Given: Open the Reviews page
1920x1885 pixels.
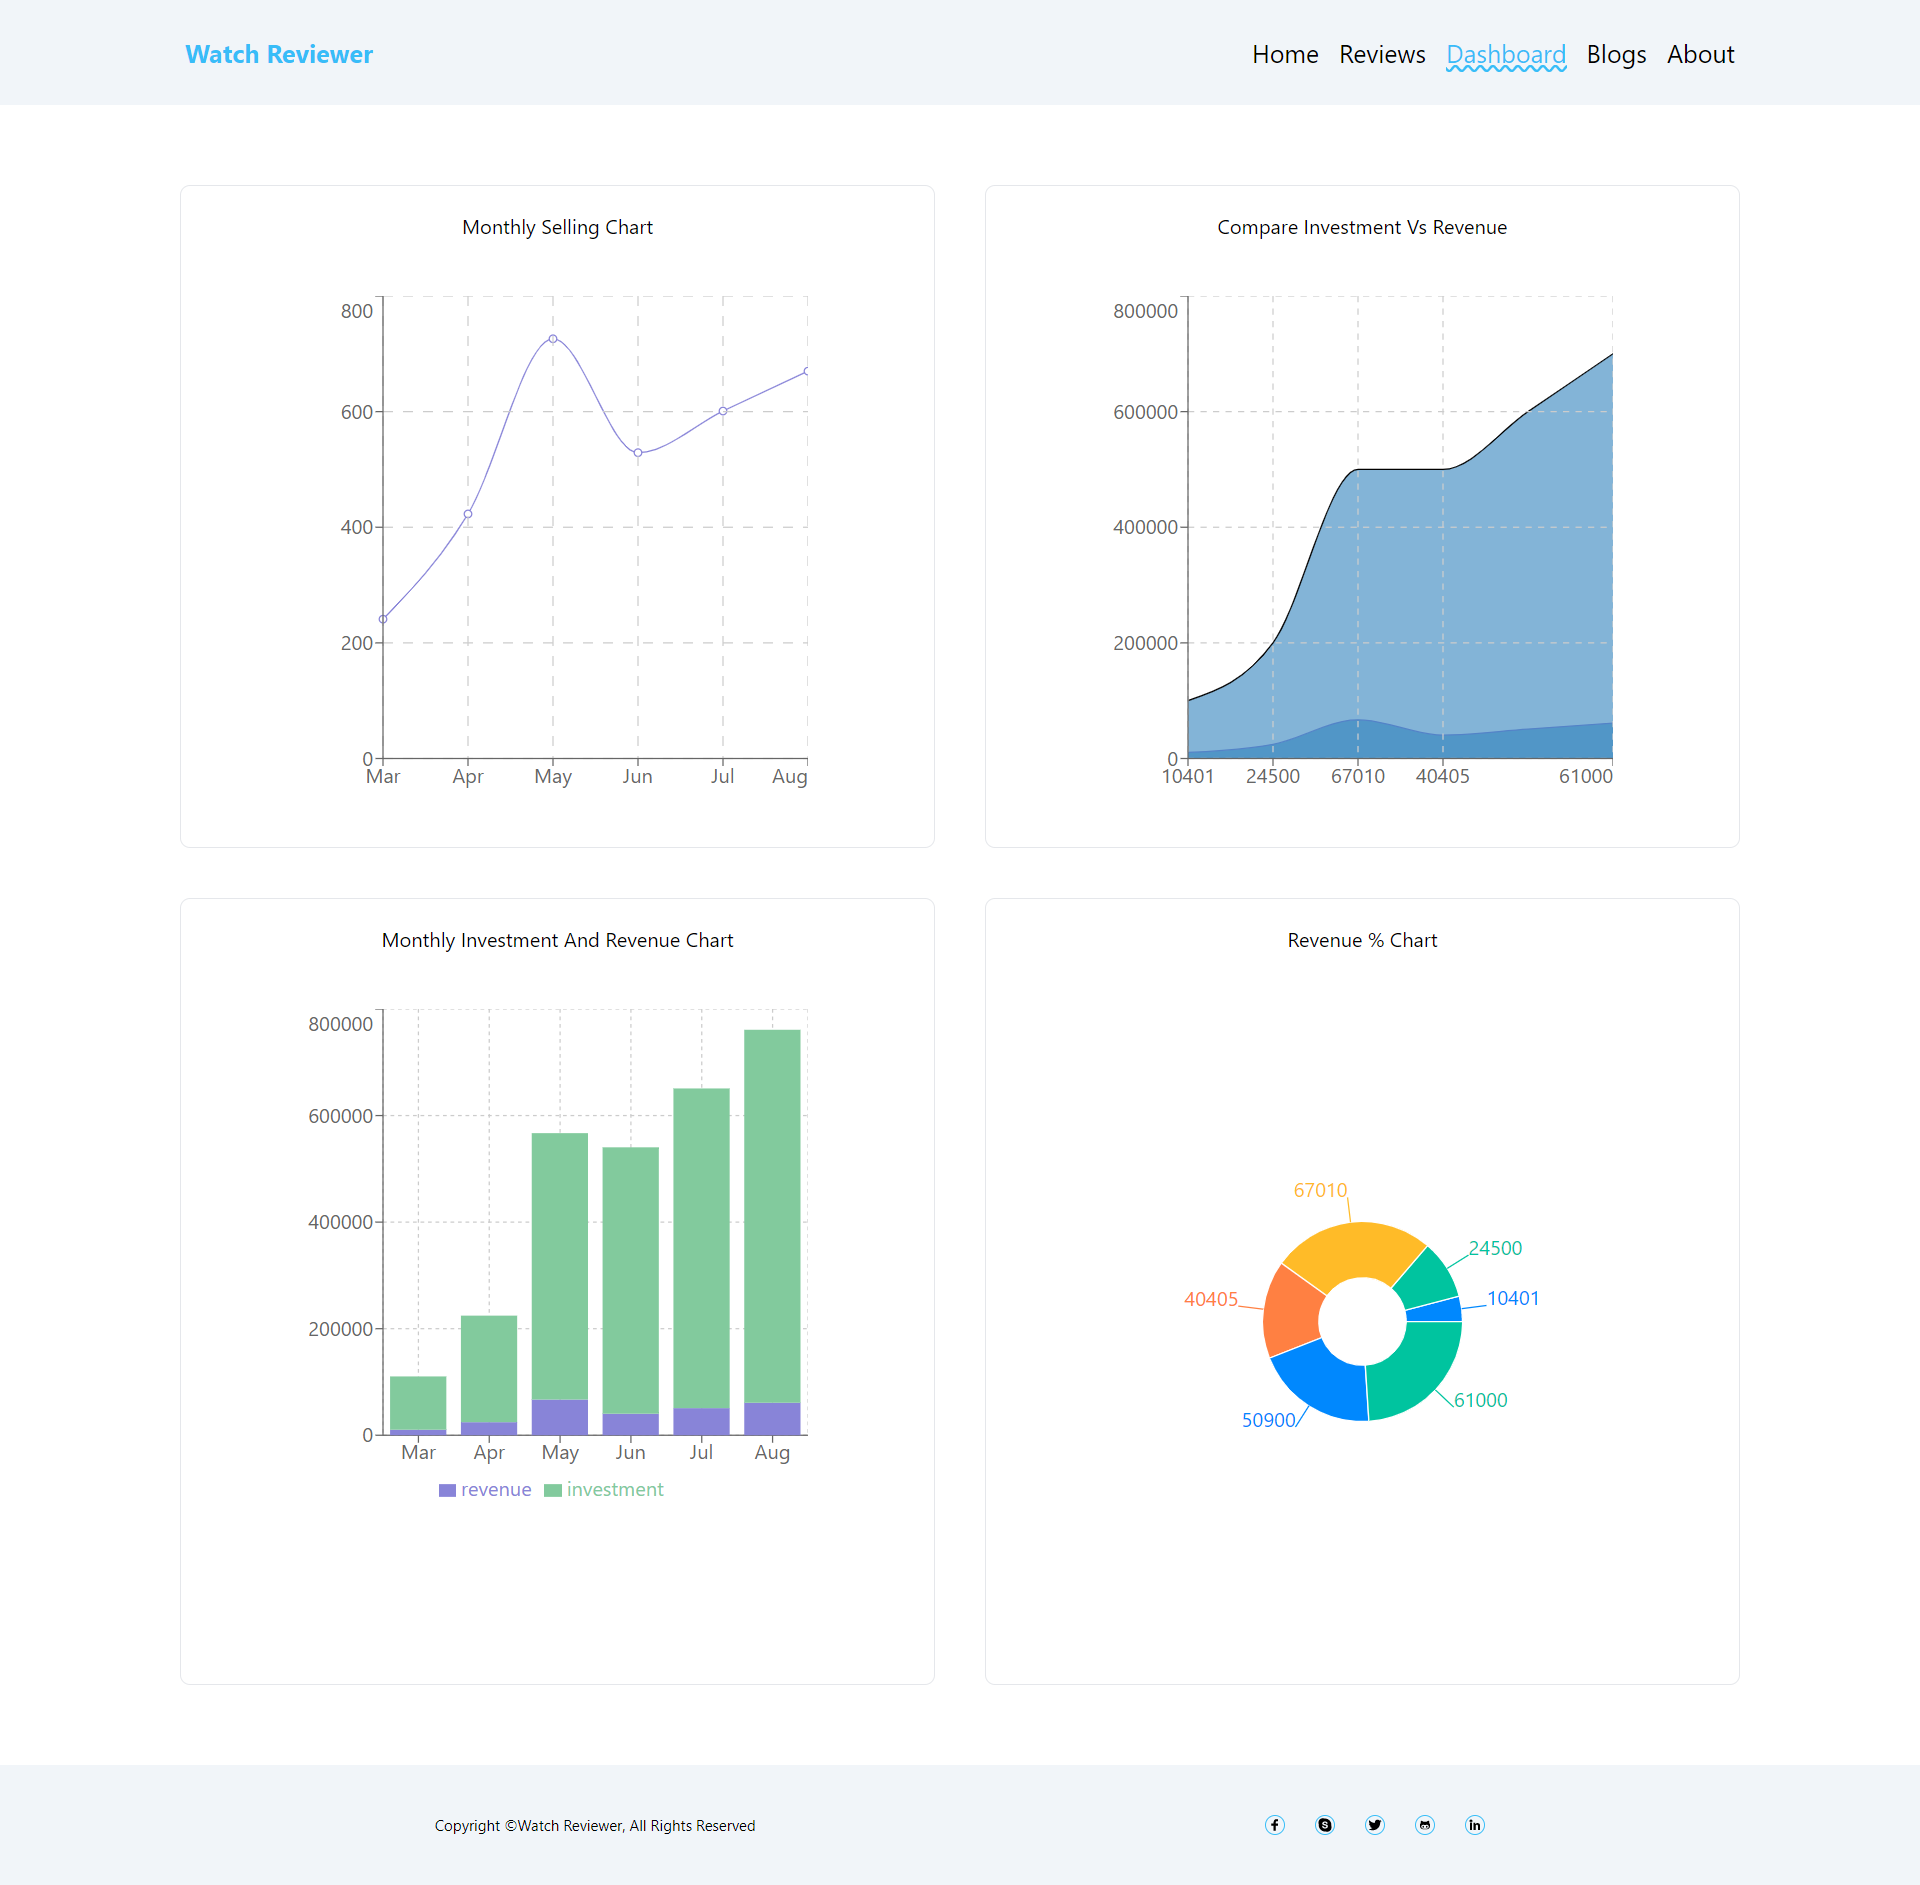Looking at the screenshot, I should pos(1382,54).
